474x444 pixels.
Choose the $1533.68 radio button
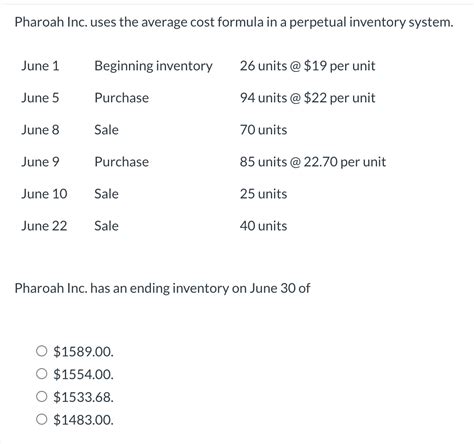[x=41, y=396]
